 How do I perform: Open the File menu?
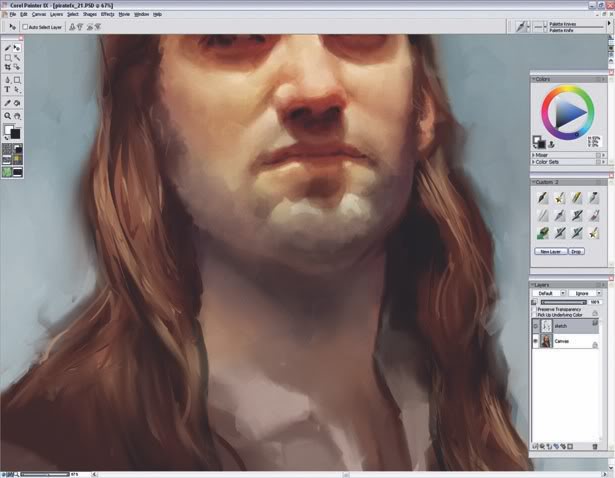pyautogui.click(x=13, y=14)
